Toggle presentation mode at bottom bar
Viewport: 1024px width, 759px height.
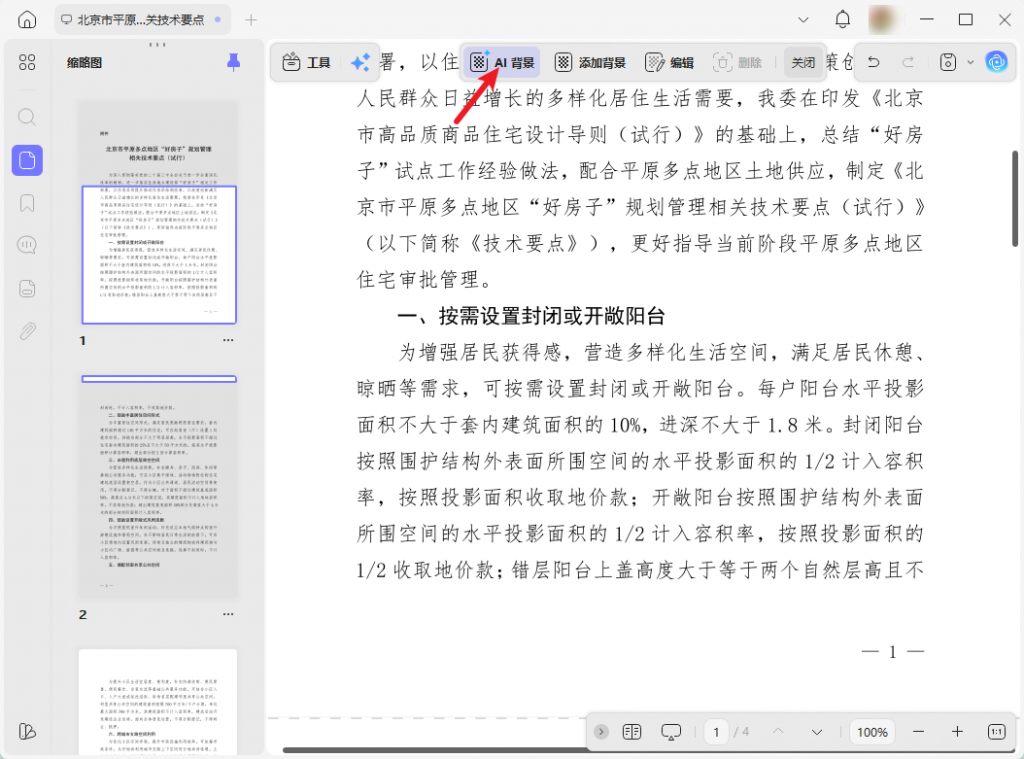click(x=672, y=731)
